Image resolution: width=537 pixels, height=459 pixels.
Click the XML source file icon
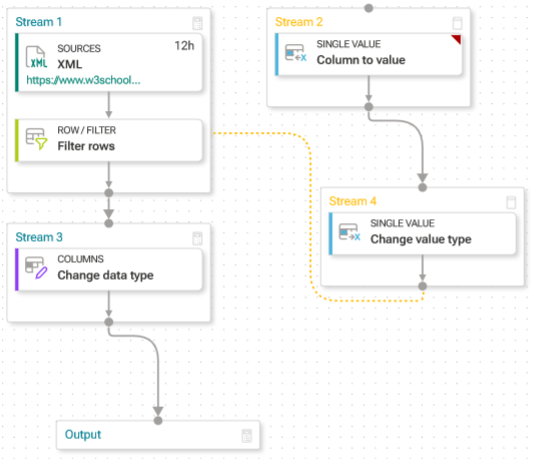tap(36, 57)
